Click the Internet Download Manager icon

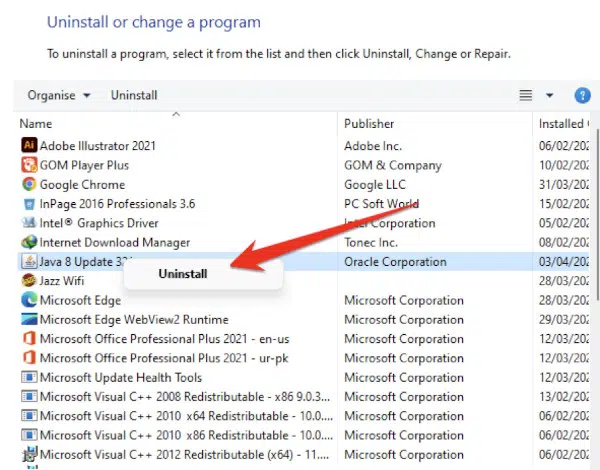coord(29,242)
